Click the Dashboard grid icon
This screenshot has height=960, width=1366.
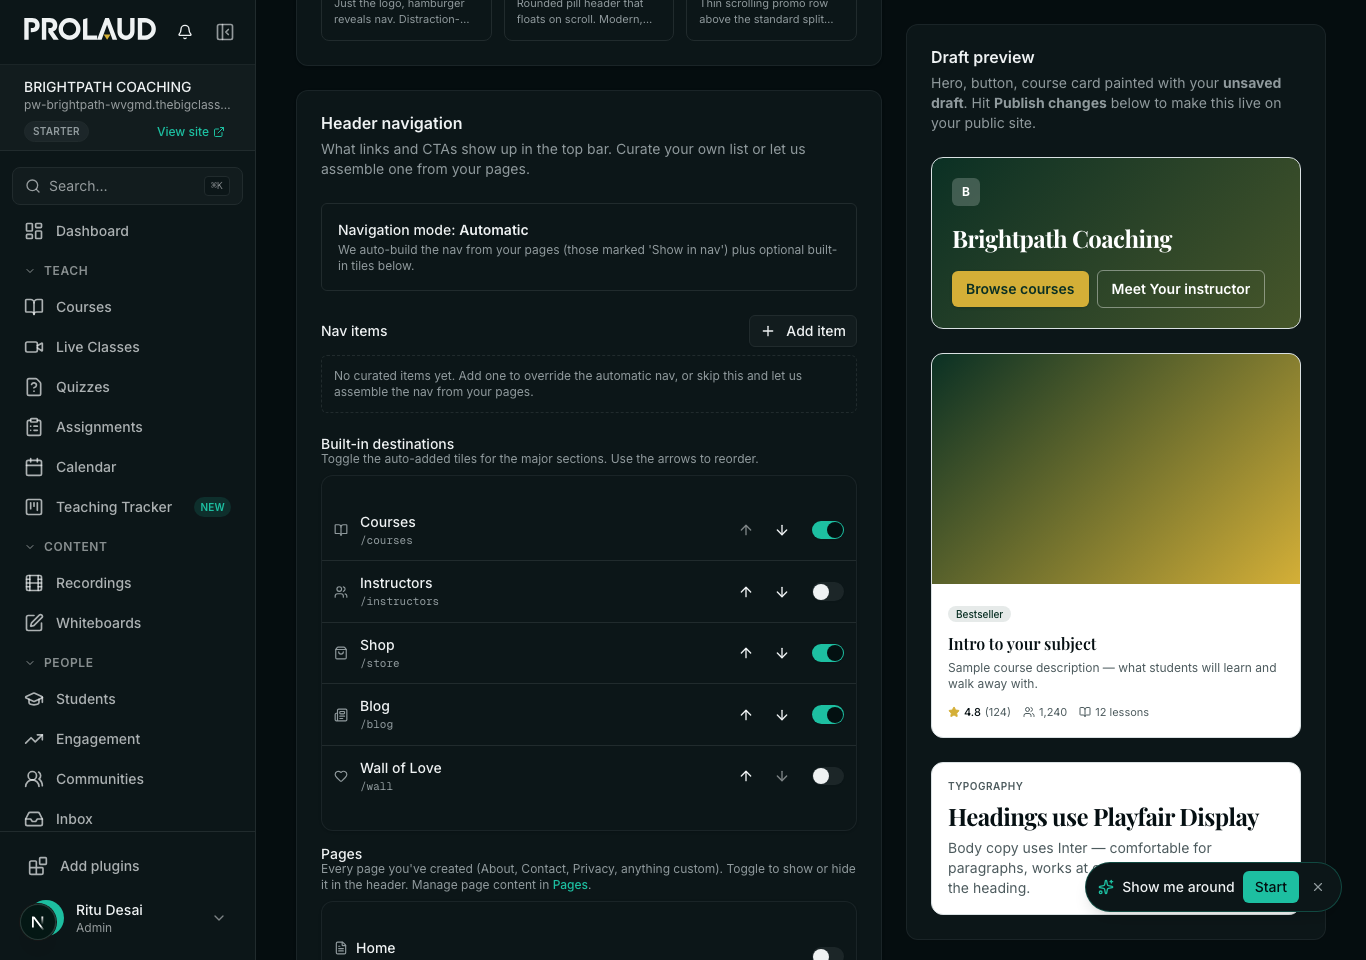point(34,231)
